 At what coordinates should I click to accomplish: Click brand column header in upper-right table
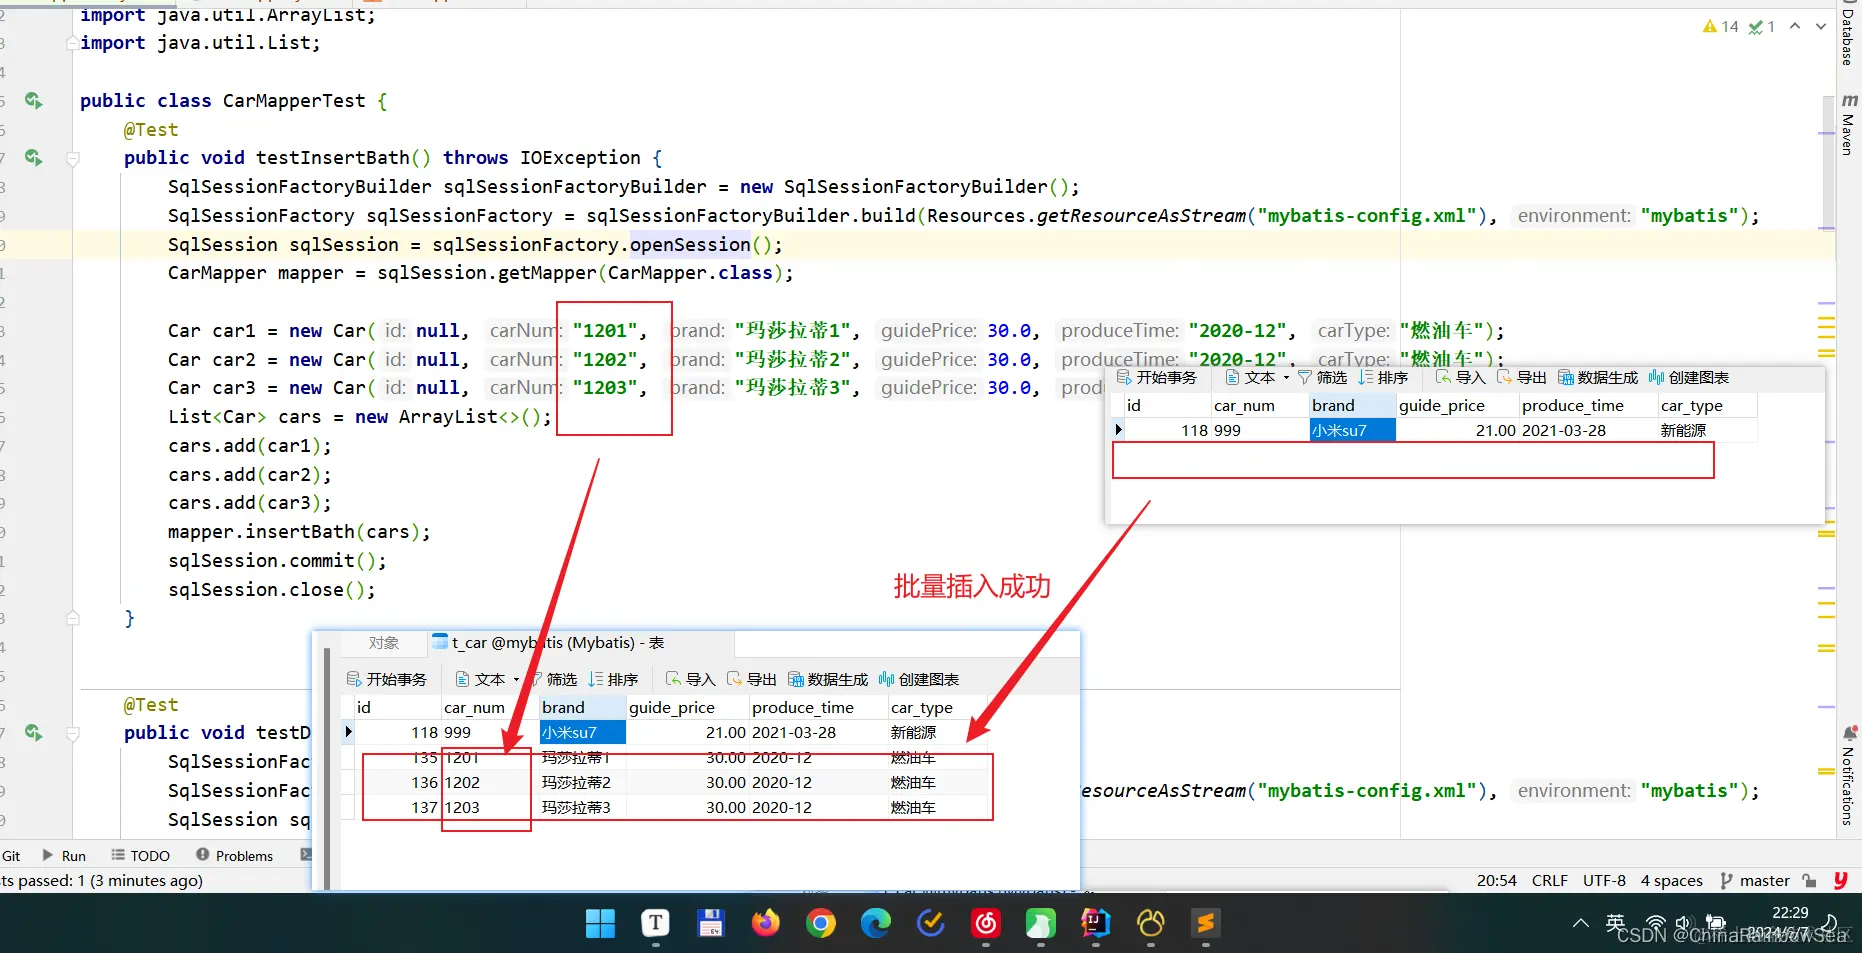pyautogui.click(x=1353, y=406)
